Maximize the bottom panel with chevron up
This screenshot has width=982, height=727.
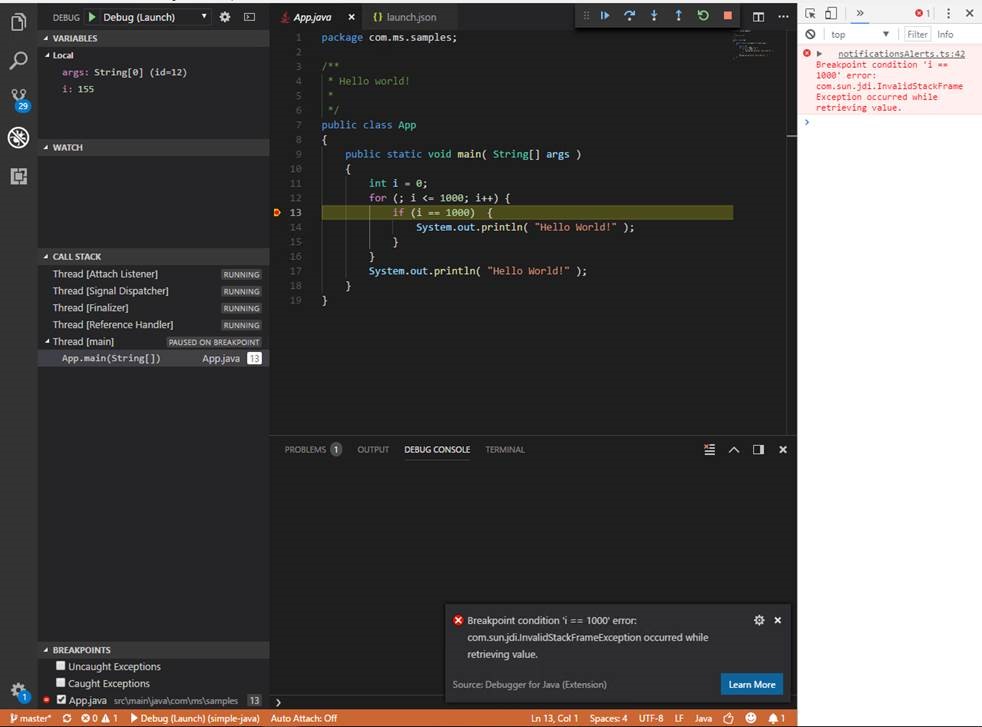(734, 450)
